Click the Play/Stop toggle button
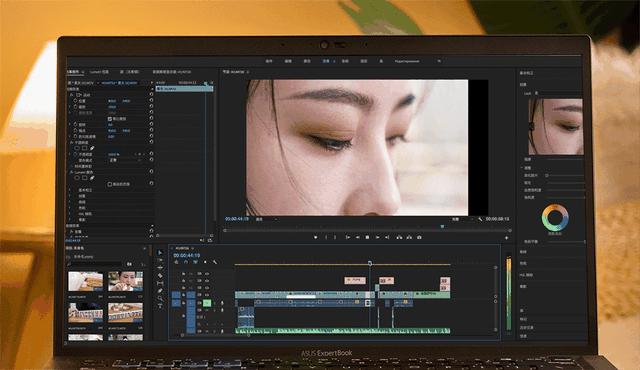This screenshot has height=370, width=640. (367, 237)
